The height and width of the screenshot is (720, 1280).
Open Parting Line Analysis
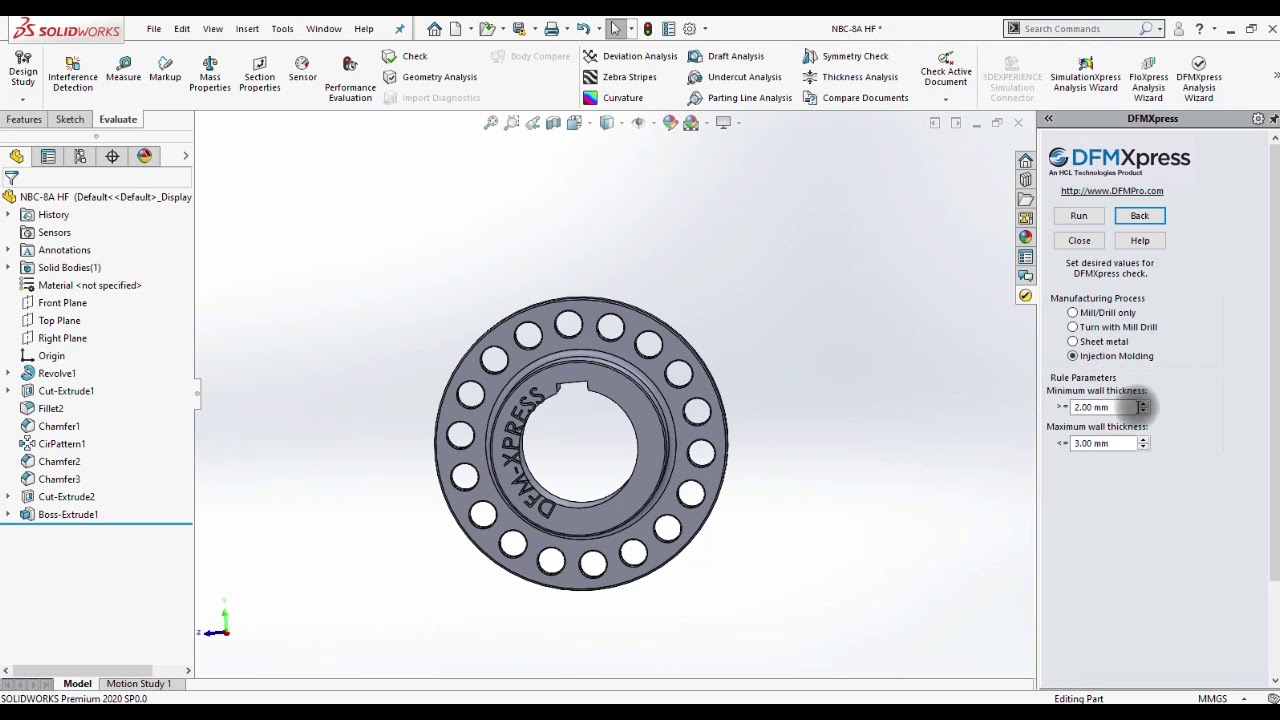tap(740, 98)
